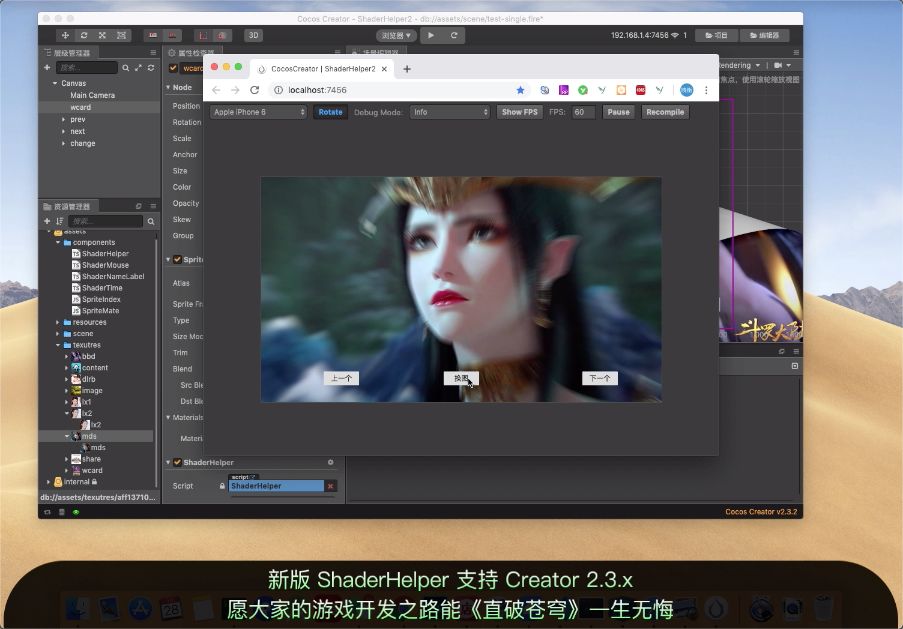Click the assets panel popout icon

139,206
